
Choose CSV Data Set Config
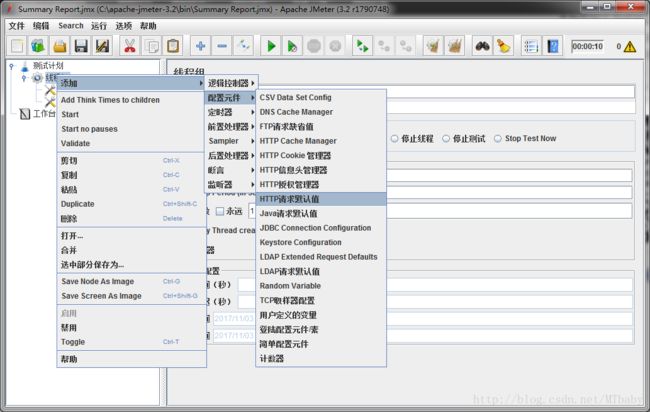click(x=321, y=97)
